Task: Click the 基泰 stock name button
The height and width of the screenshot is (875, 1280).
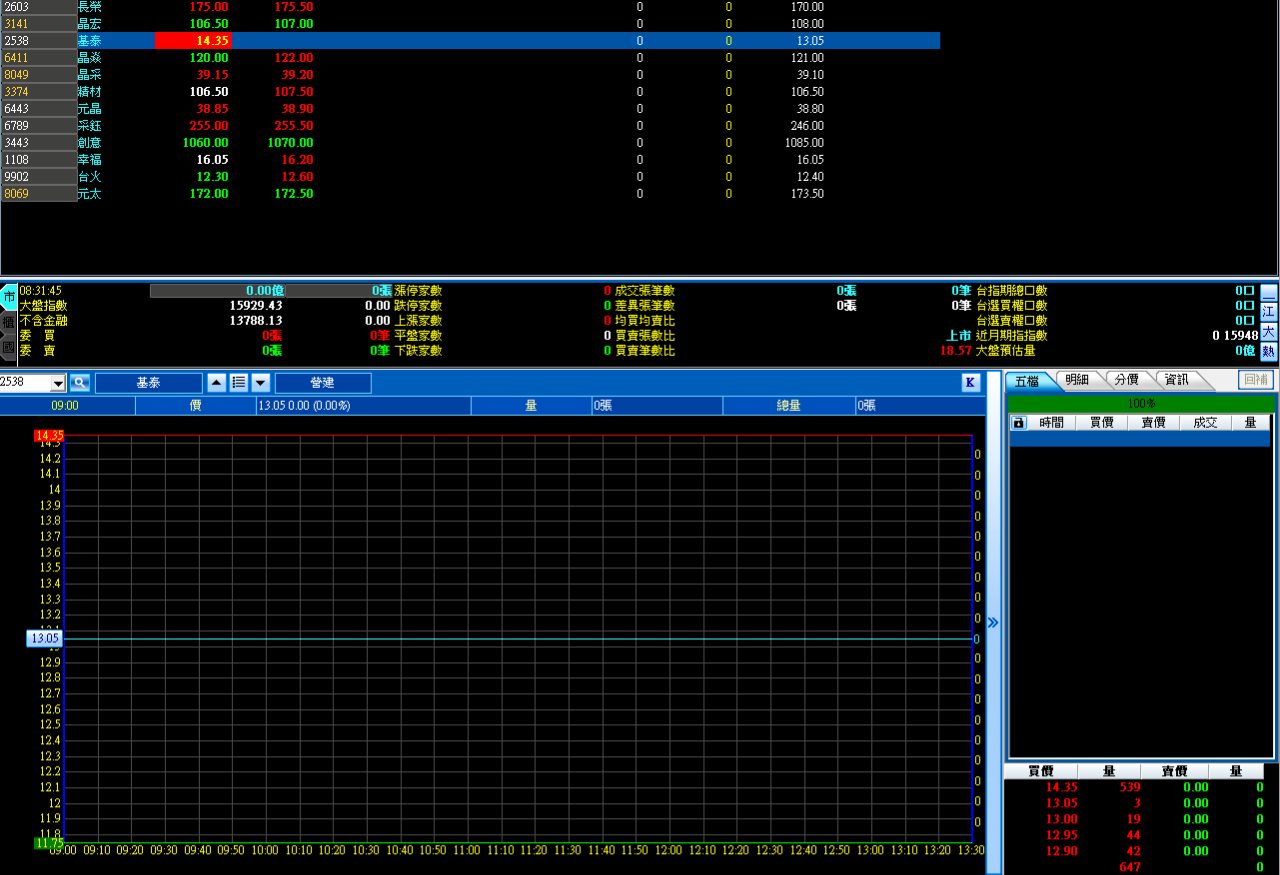Action: 148,383
